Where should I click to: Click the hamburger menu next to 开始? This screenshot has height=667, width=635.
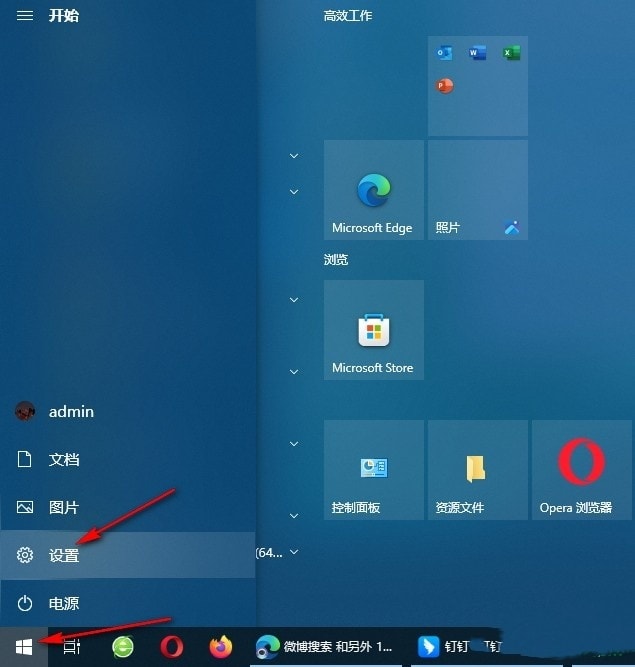(25, 16)
